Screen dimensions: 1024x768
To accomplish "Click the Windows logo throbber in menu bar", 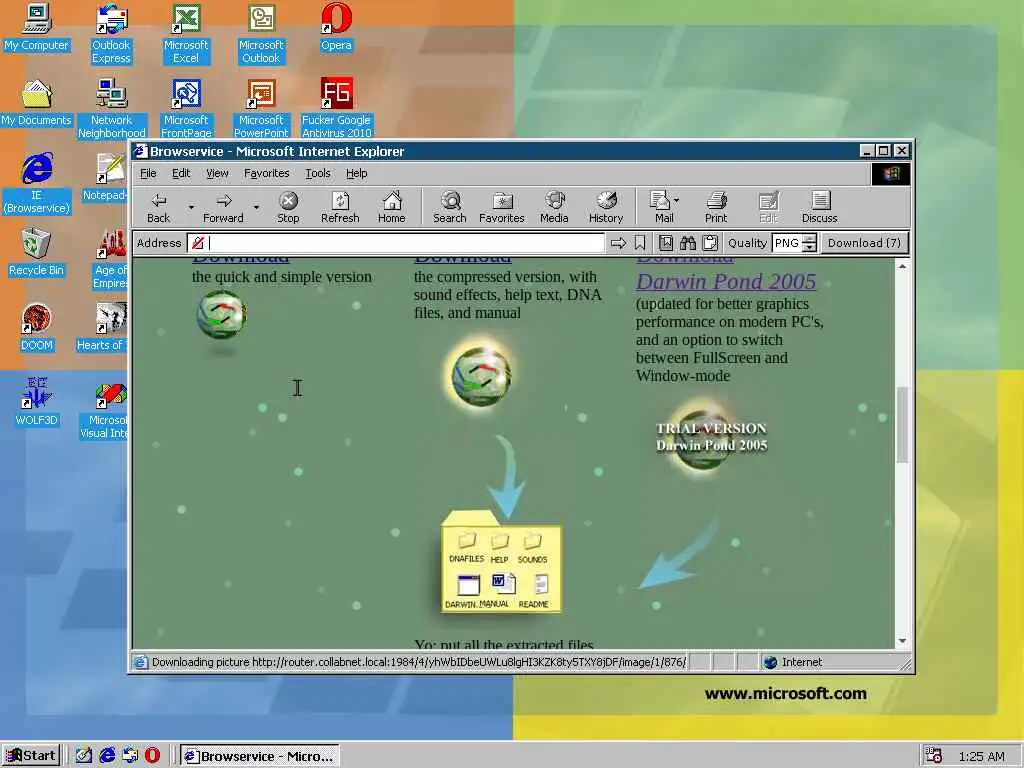I will point(891,174).
